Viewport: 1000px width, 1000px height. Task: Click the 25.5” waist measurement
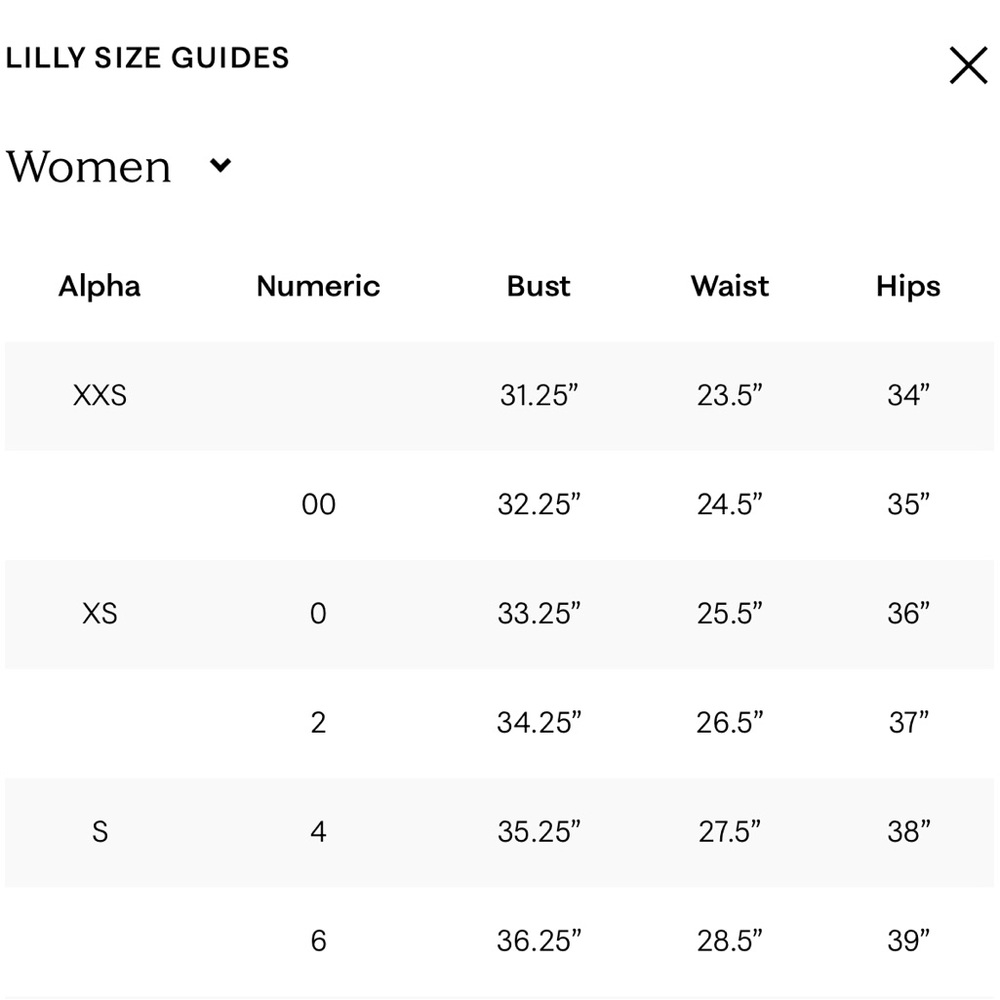(x=730, y=614)
